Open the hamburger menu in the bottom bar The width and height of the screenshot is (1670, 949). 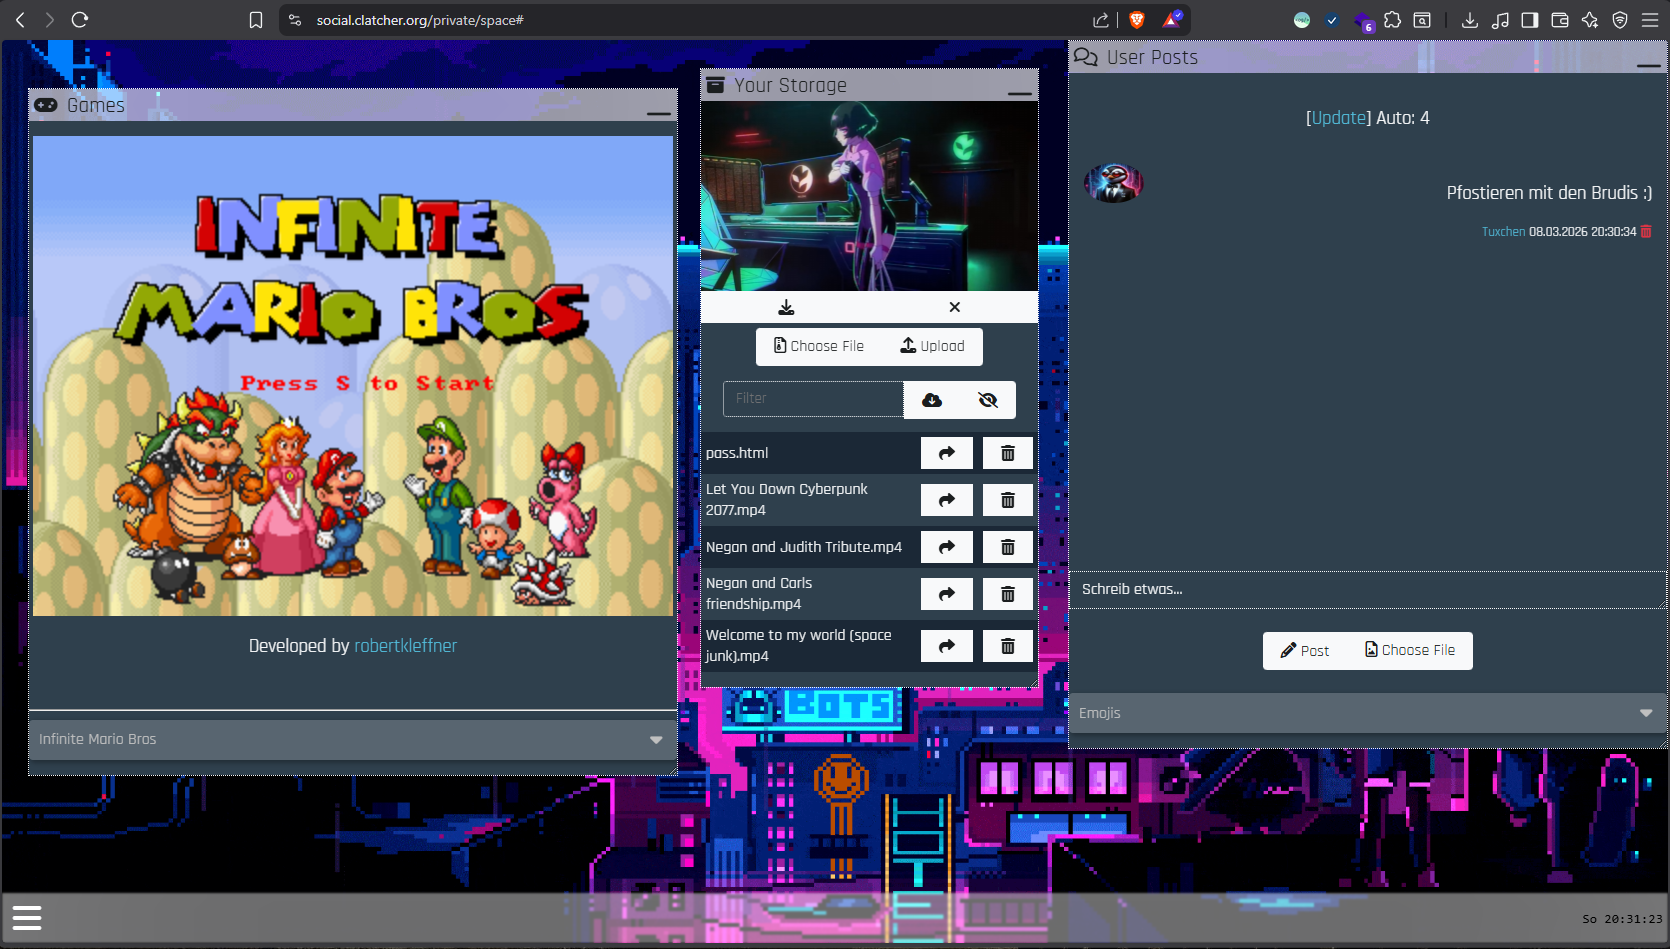[x=27, y=917]
